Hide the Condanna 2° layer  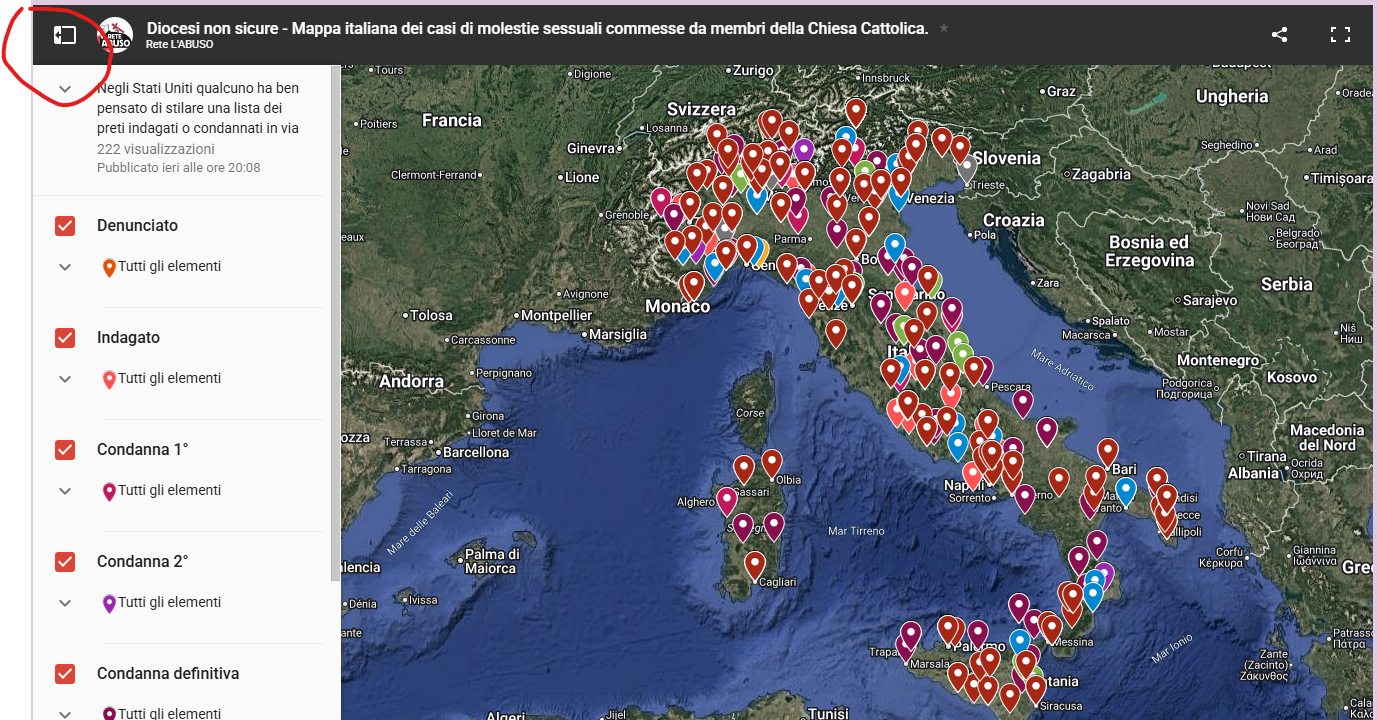coord(65,562)
